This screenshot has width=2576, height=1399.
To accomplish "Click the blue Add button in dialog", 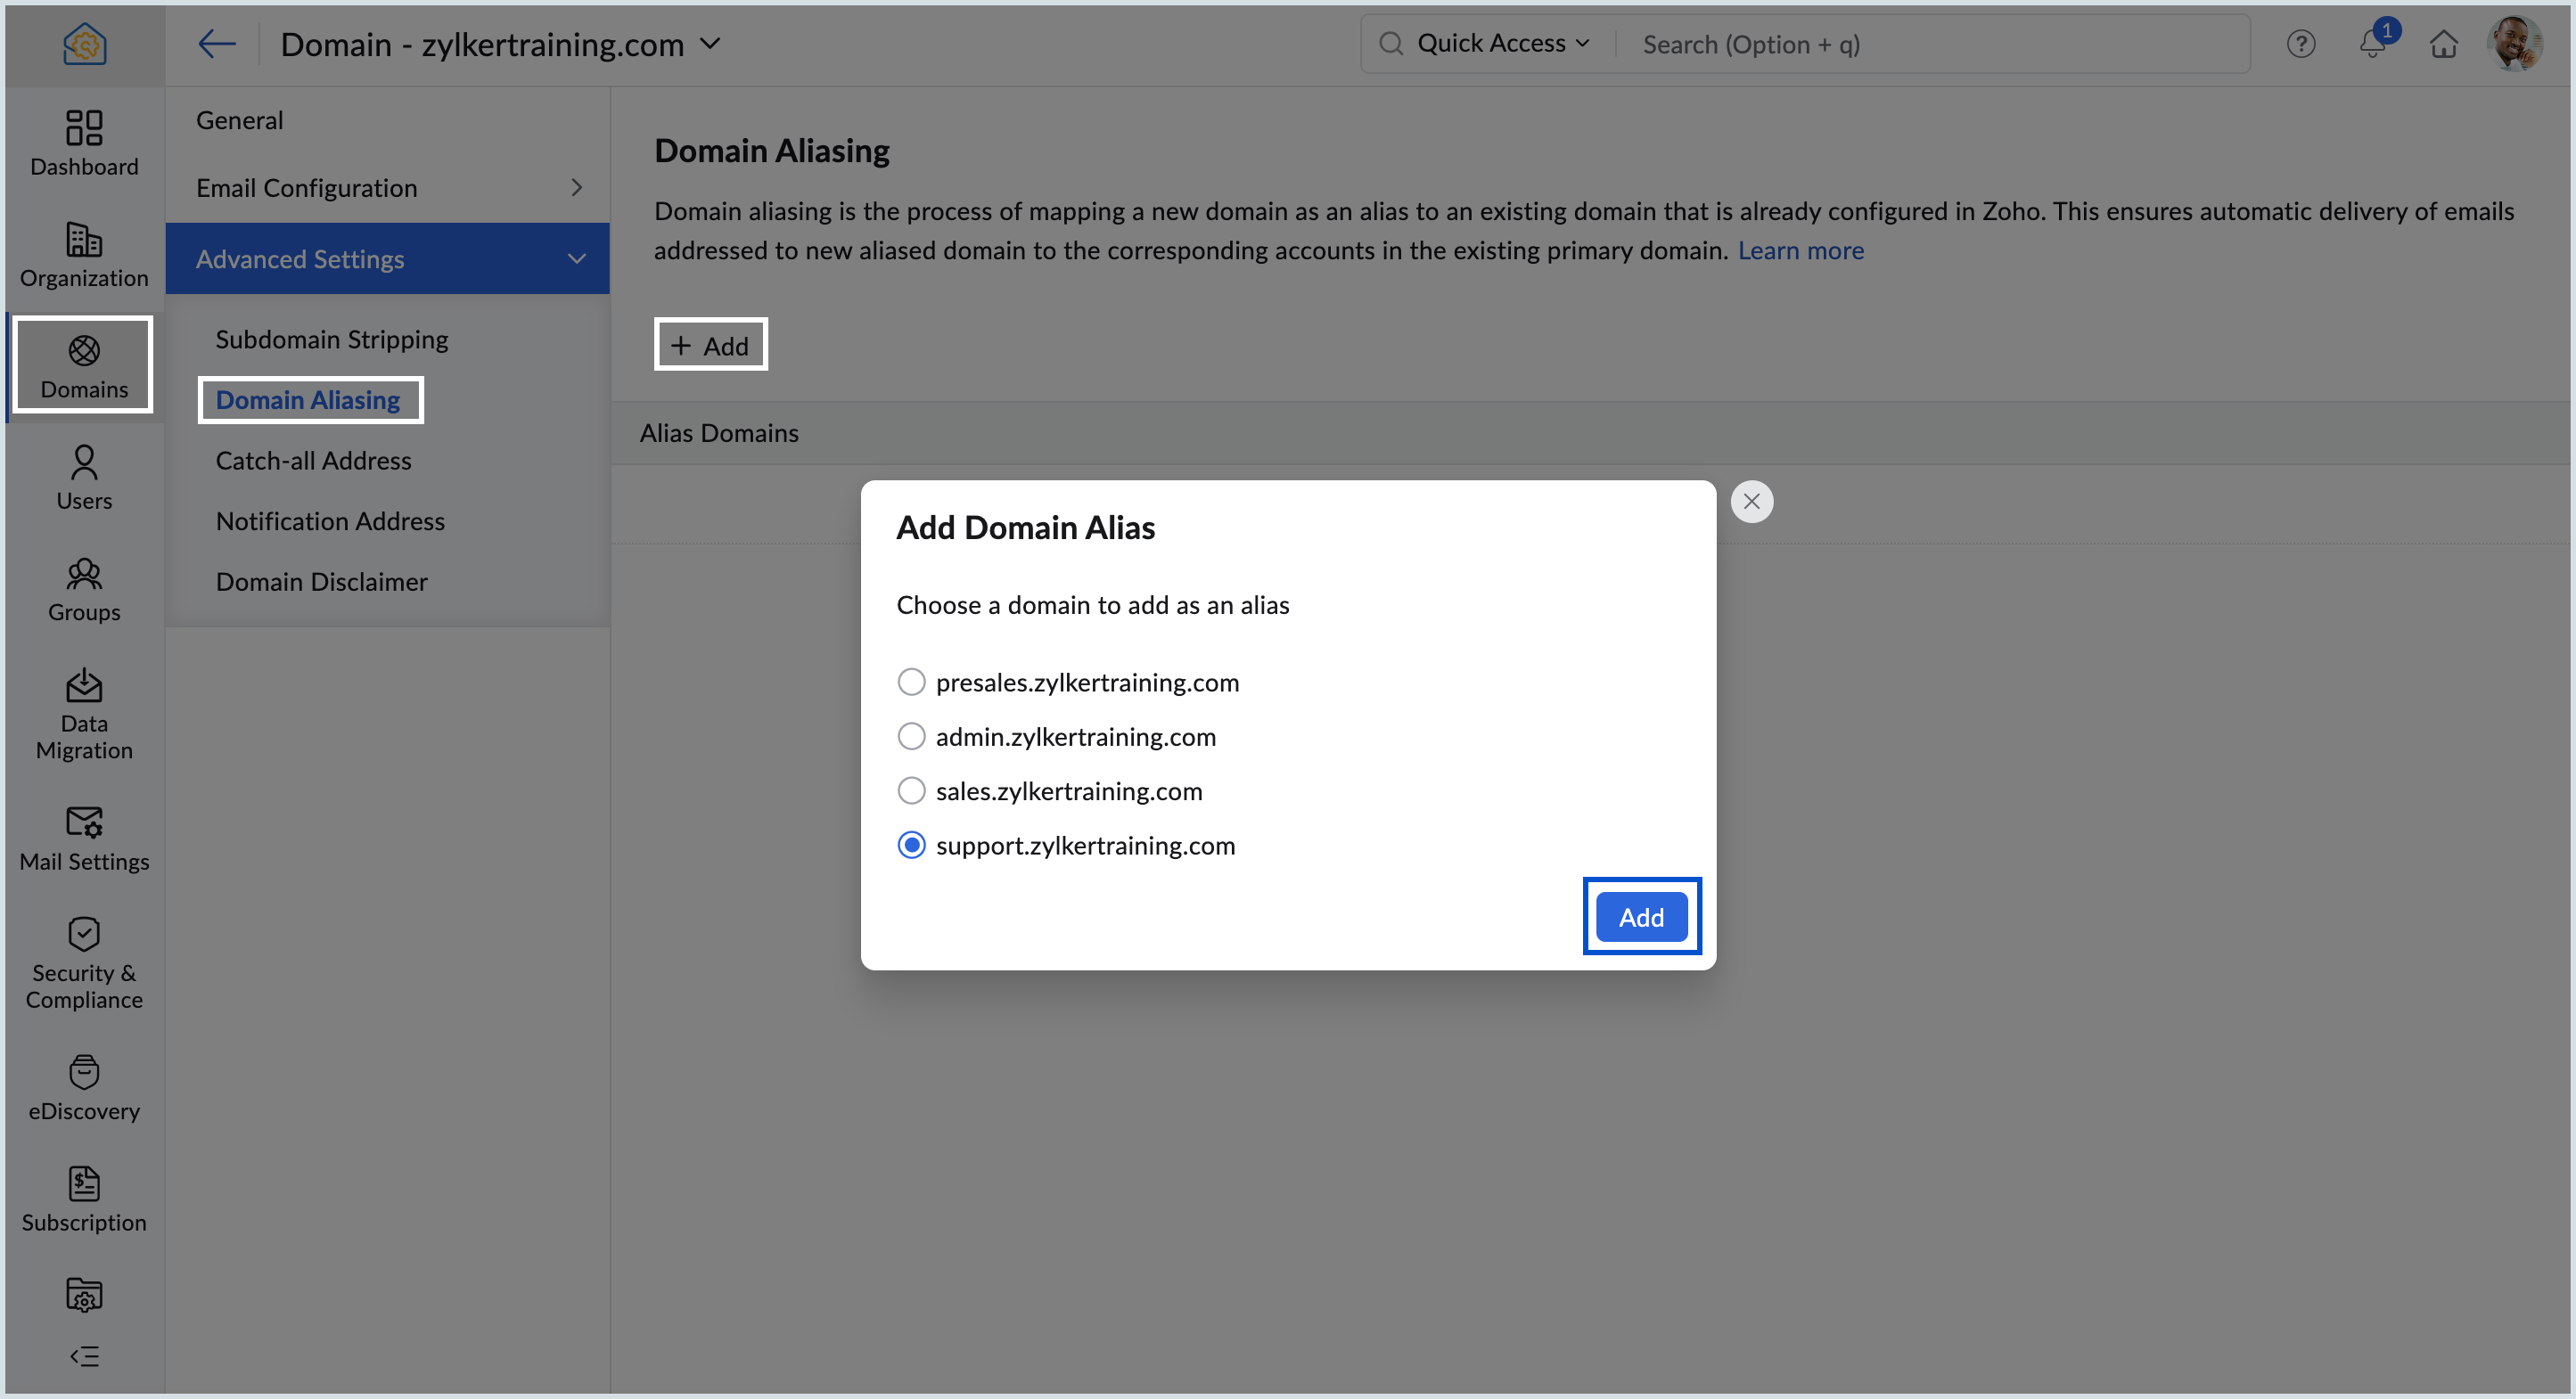I will [1641, 917].
